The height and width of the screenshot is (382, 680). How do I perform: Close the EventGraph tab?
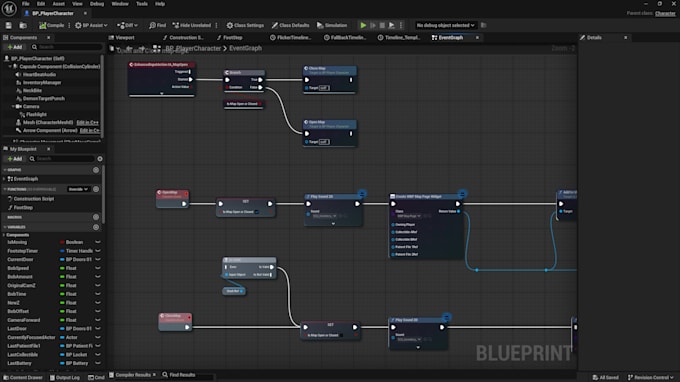477,38
